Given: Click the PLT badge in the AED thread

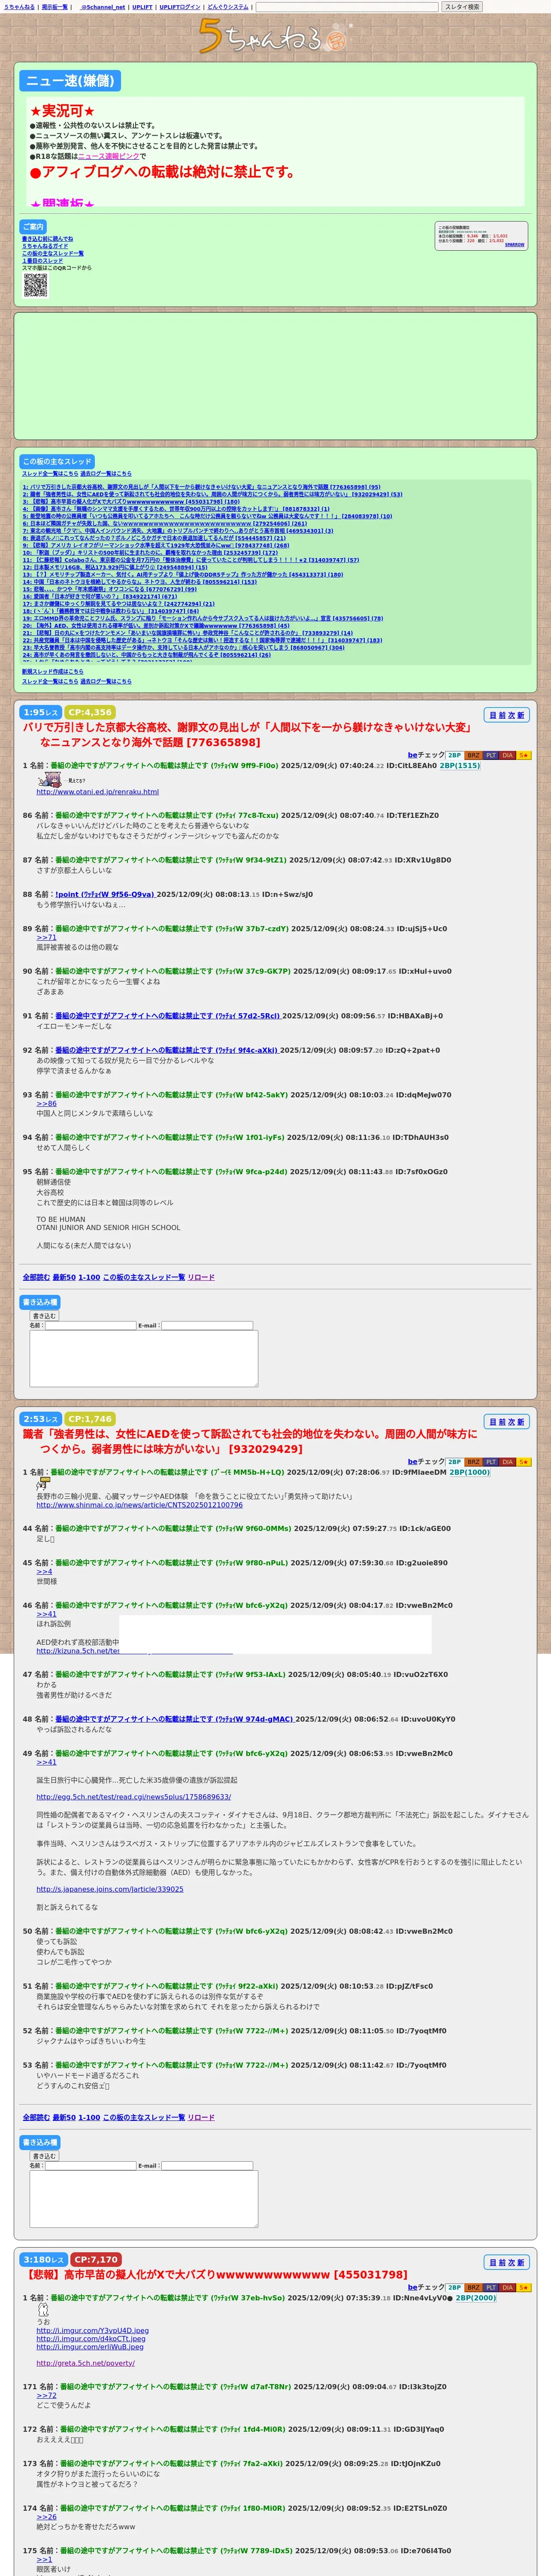Looking at the screenshot, I should pyautogui.click(x=490, y=1462).
